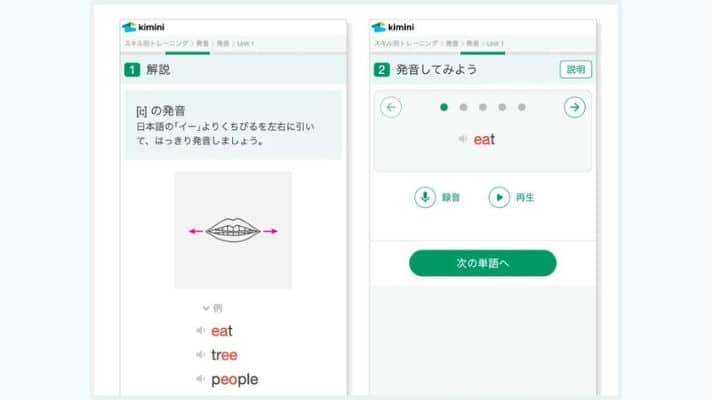
Task: Click the 説明 explanation button
Action: [x=576, y=69]
